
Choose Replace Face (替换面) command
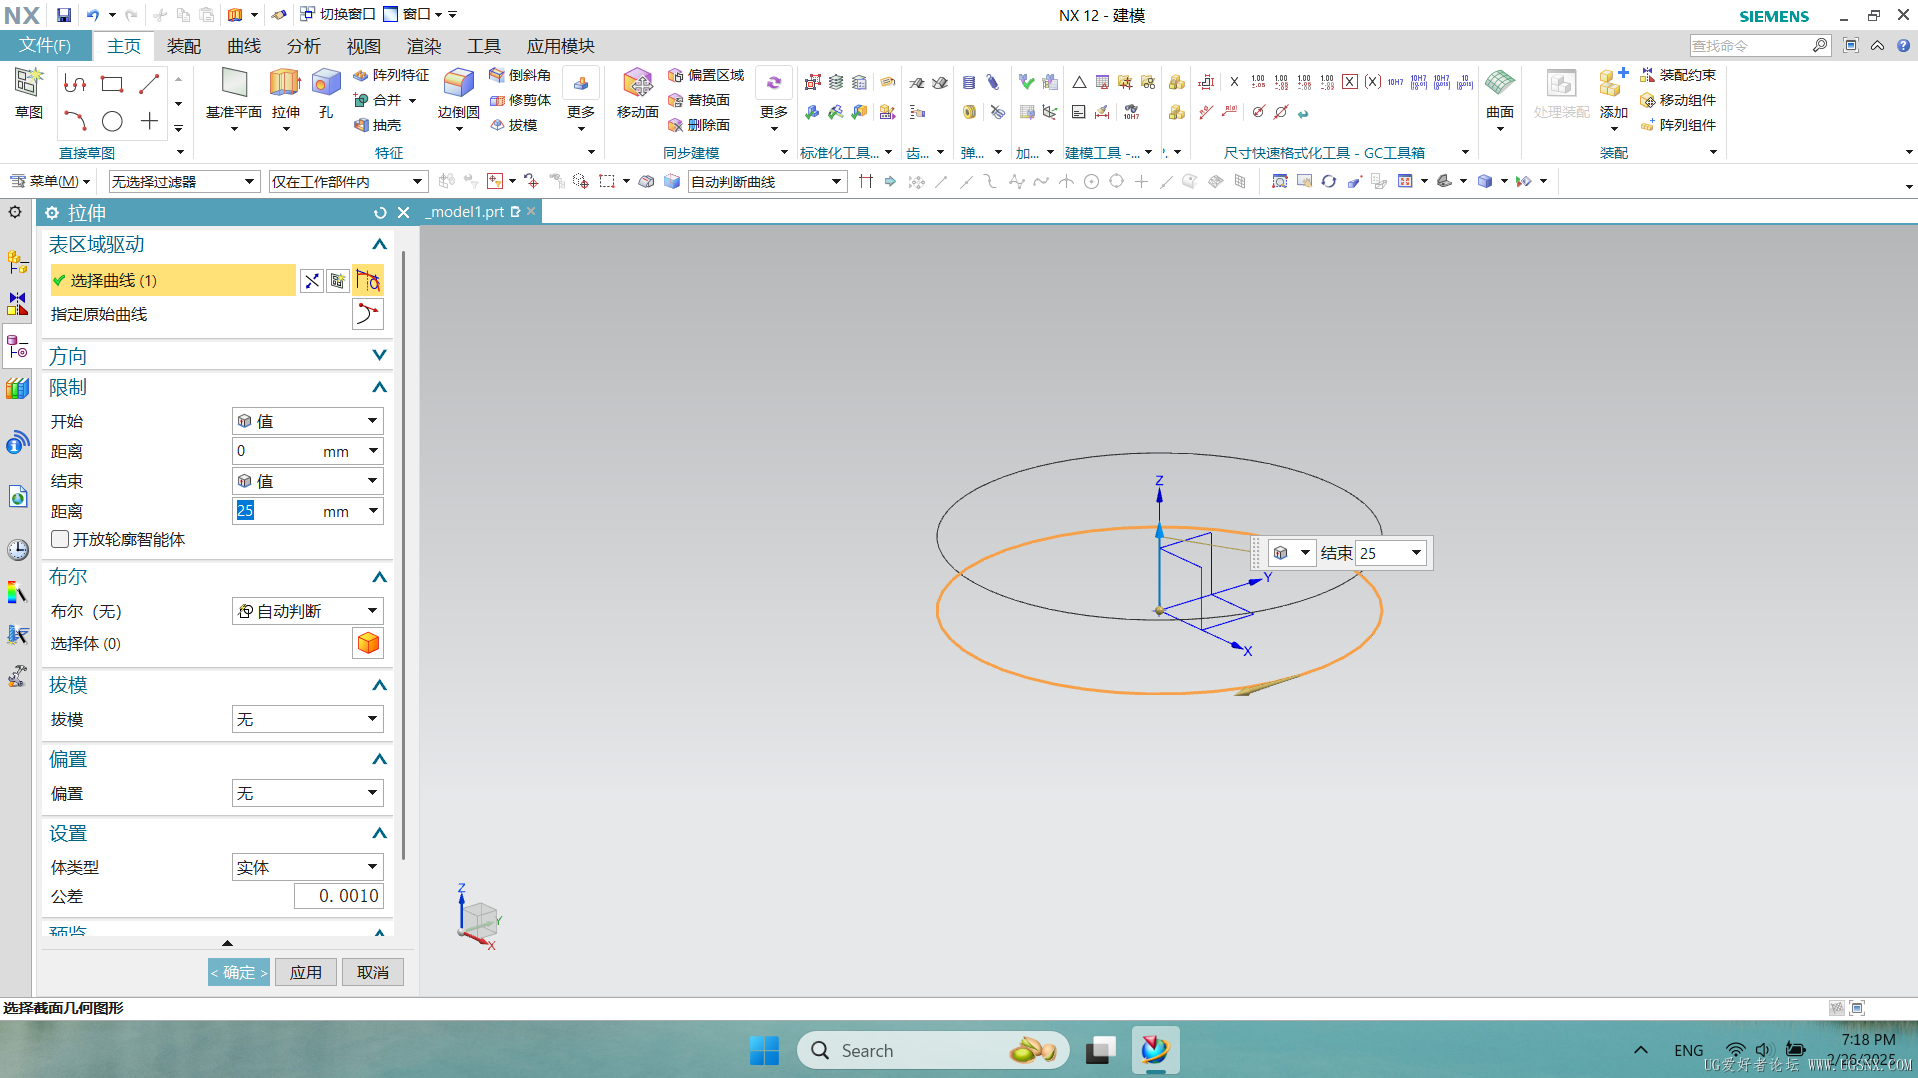(x=699, y=100)
